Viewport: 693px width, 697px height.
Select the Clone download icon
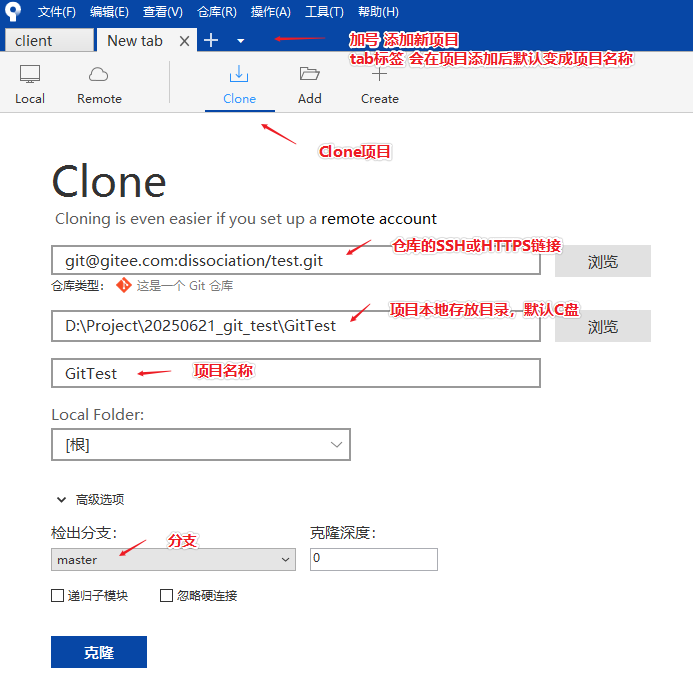click(x=239, y=75)
